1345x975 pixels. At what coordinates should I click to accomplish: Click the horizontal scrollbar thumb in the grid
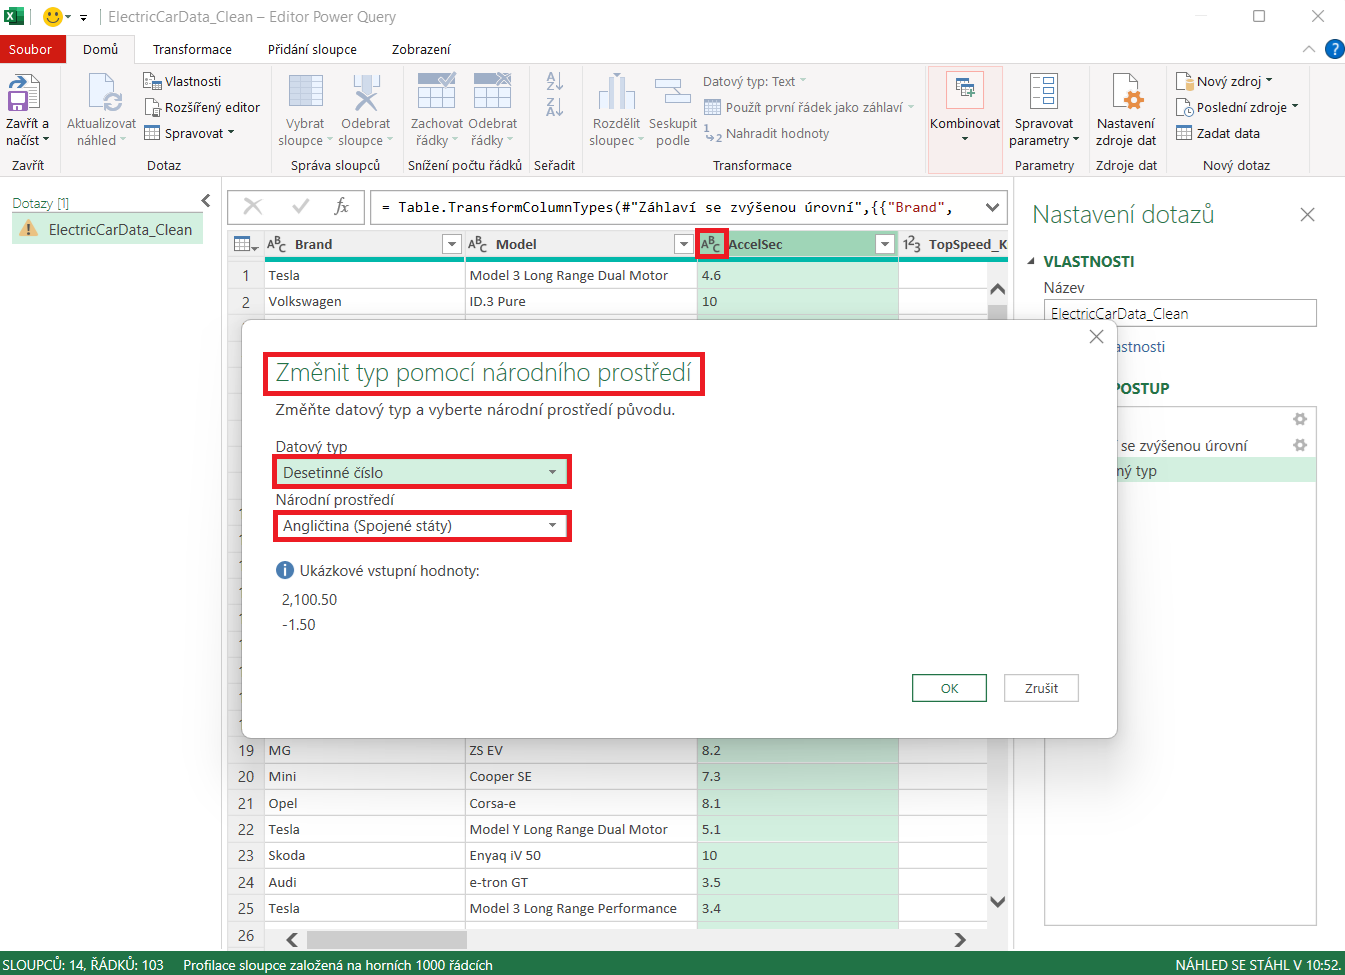[x=387, y=940]
